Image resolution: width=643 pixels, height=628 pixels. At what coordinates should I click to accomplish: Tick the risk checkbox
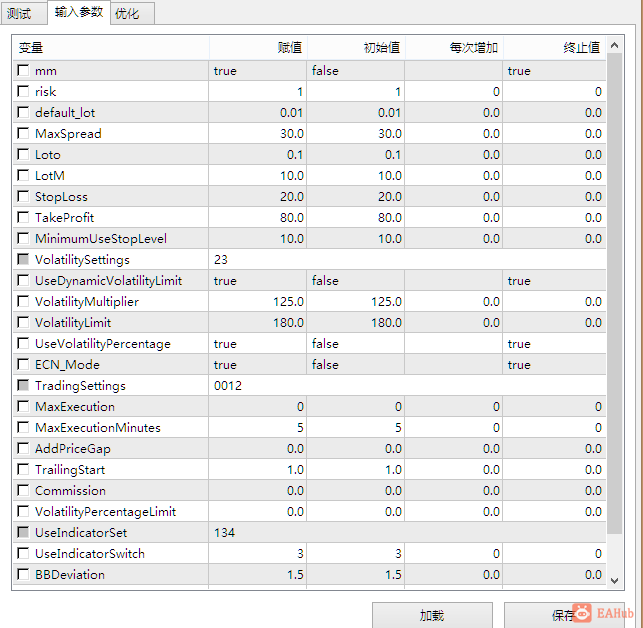click(x=23, y=91)
